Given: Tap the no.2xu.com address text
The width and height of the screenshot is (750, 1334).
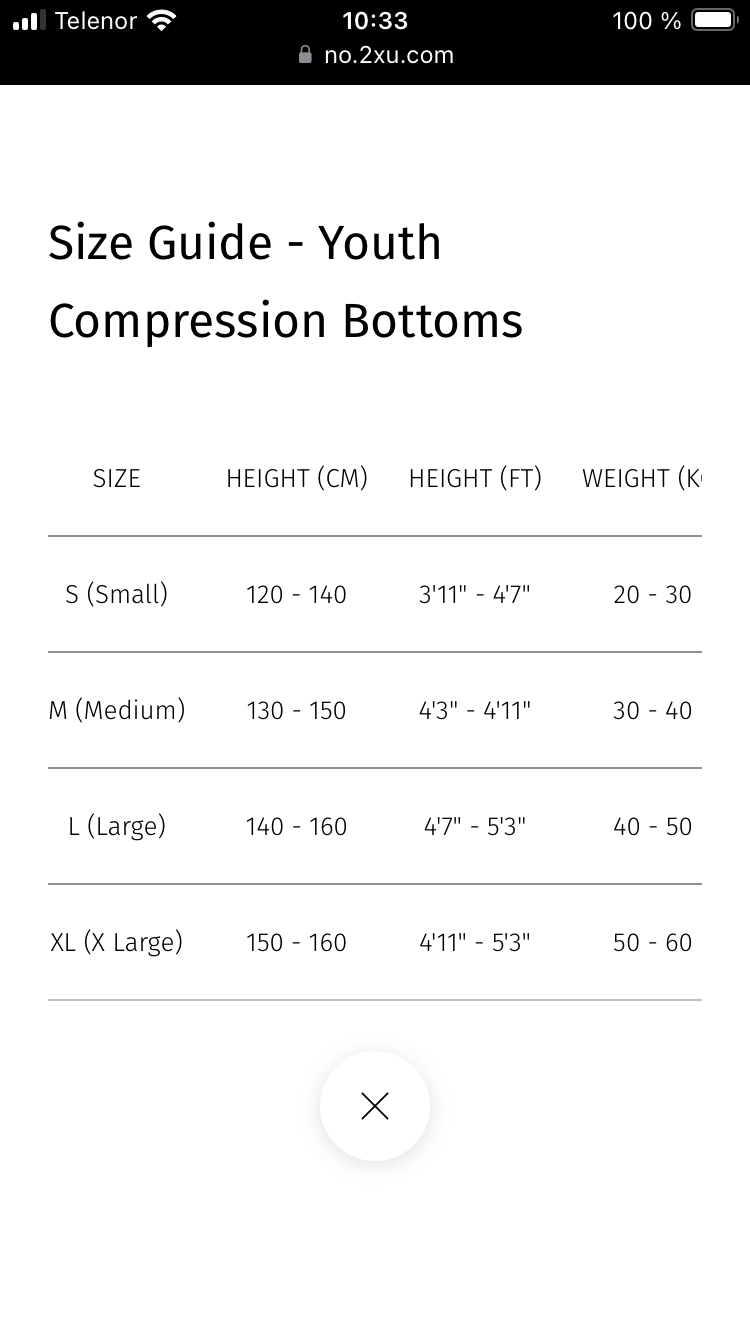Looking at the screenshot, I should click(389, 55).
